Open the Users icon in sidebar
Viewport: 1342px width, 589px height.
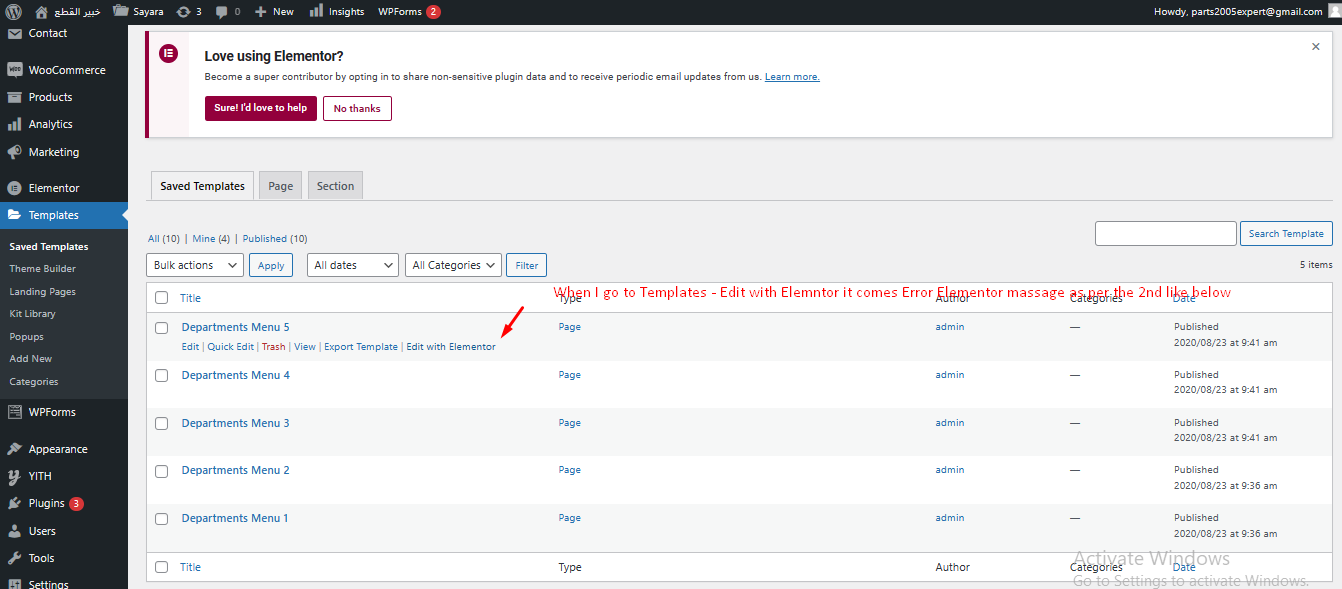[14, 531]
